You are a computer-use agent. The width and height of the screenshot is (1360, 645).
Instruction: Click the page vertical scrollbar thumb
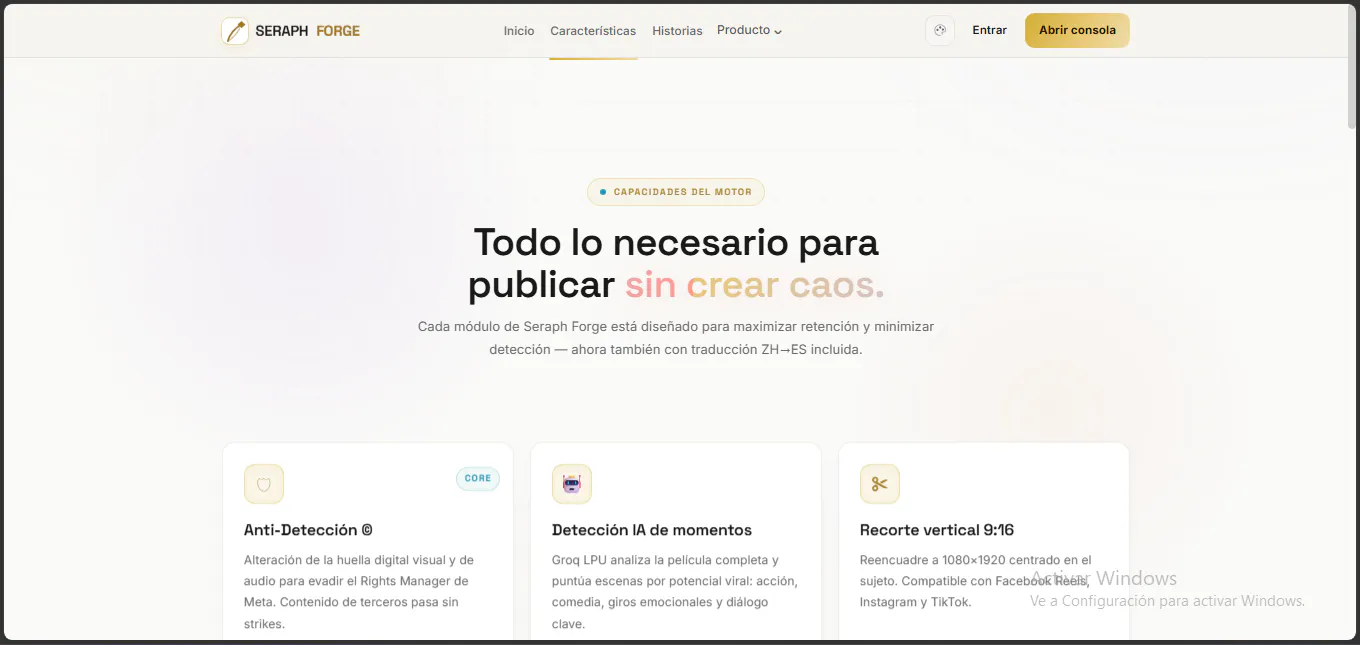(1352, 68)
